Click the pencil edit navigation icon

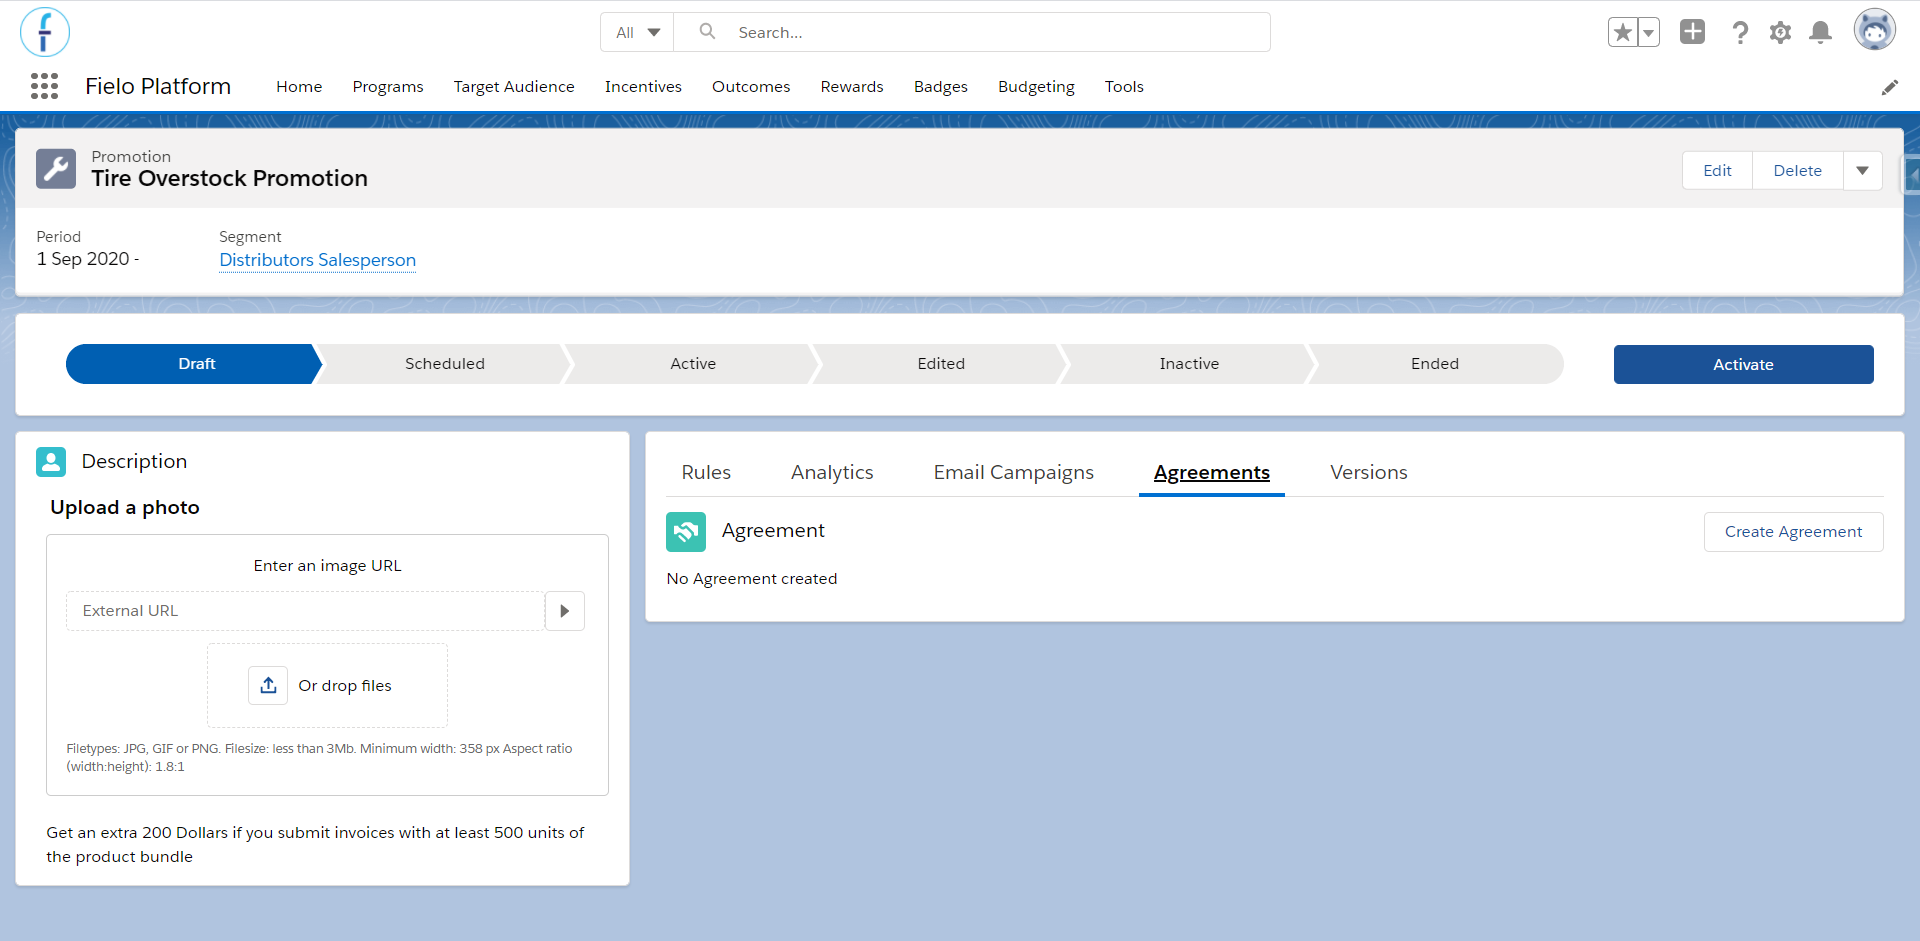tap(1890, 87)
